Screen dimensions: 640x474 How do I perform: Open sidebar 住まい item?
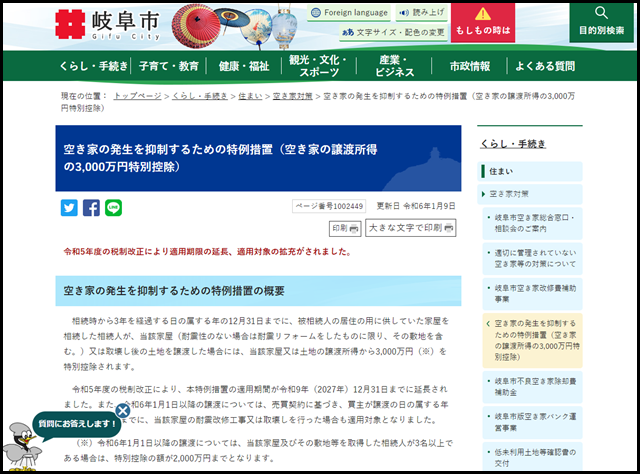530,171
